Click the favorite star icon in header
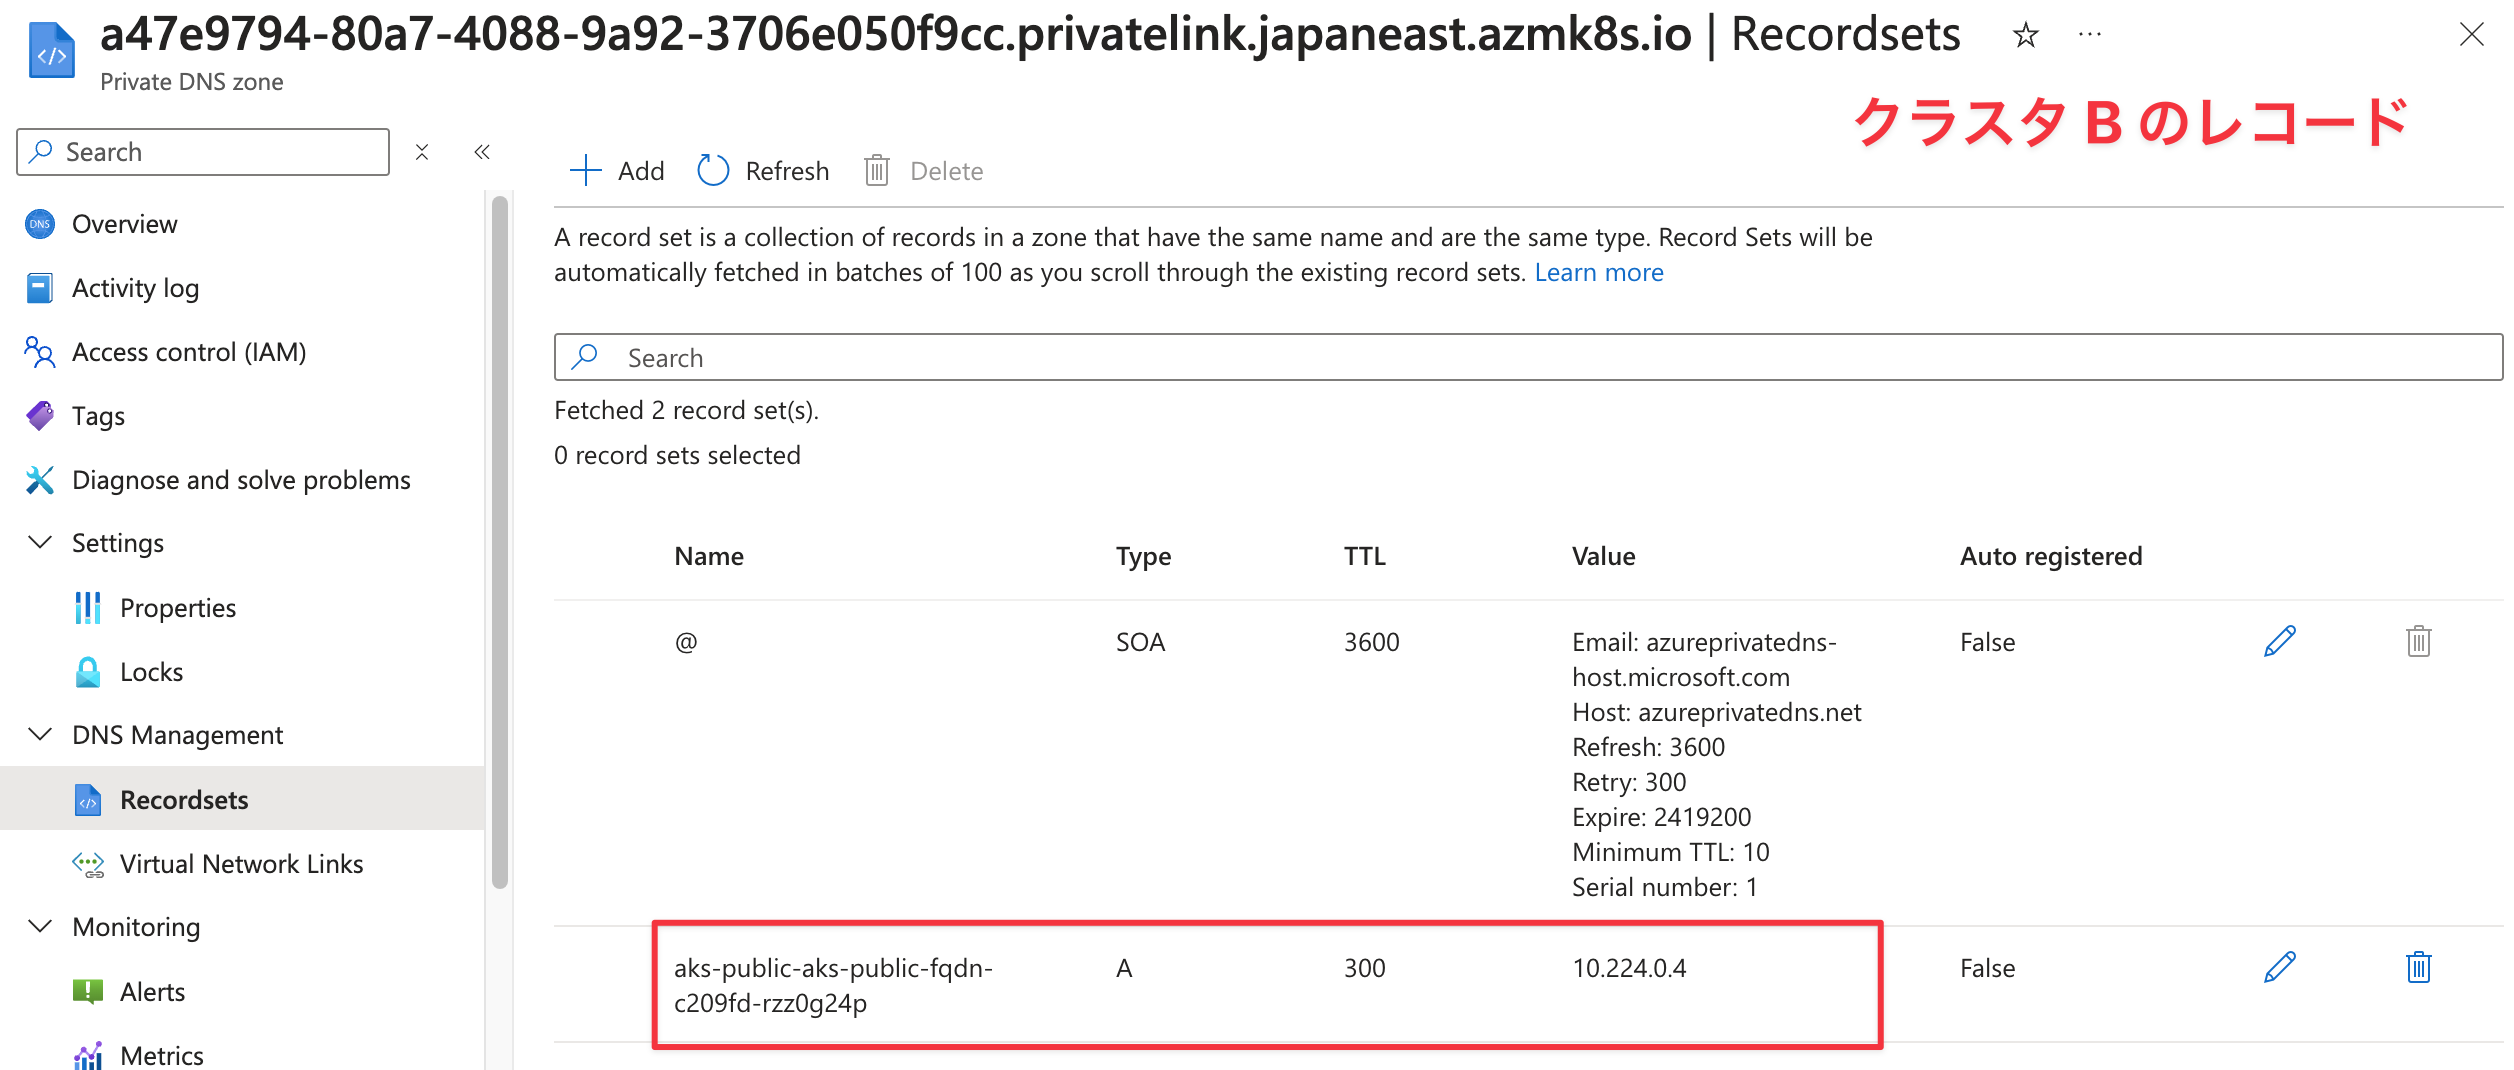Viewport: 2514px width, 1070px height. pos(2025,36)
